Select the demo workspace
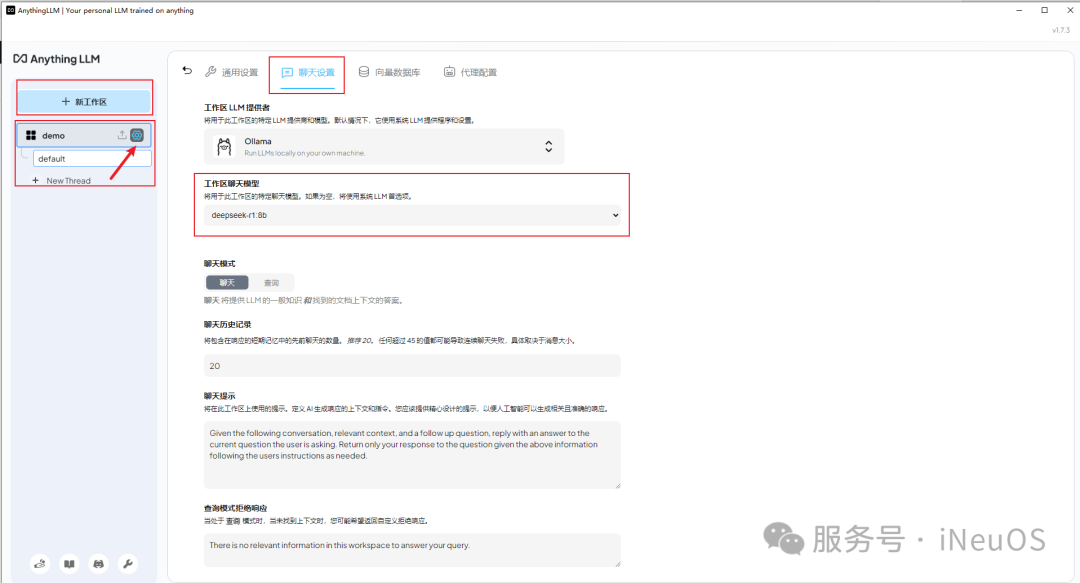 84,136
